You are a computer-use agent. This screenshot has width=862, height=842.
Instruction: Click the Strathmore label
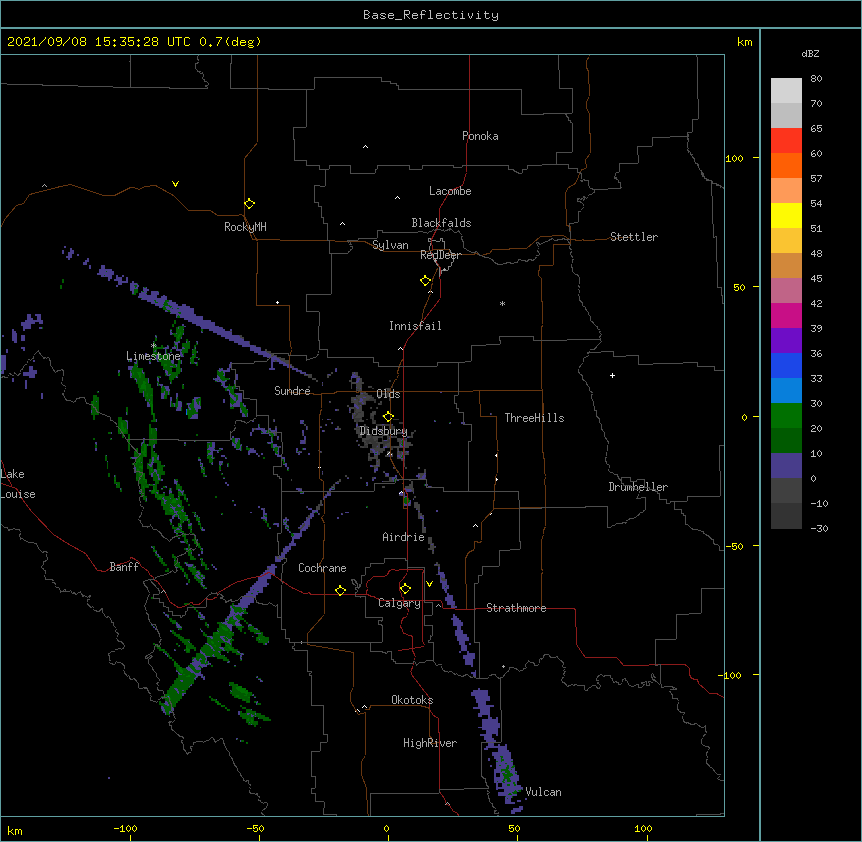(516, 608)
